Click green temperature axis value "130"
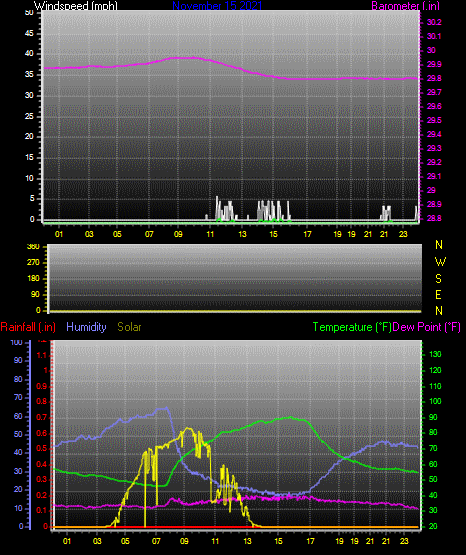Screen dimensions: 466x555 435,354
